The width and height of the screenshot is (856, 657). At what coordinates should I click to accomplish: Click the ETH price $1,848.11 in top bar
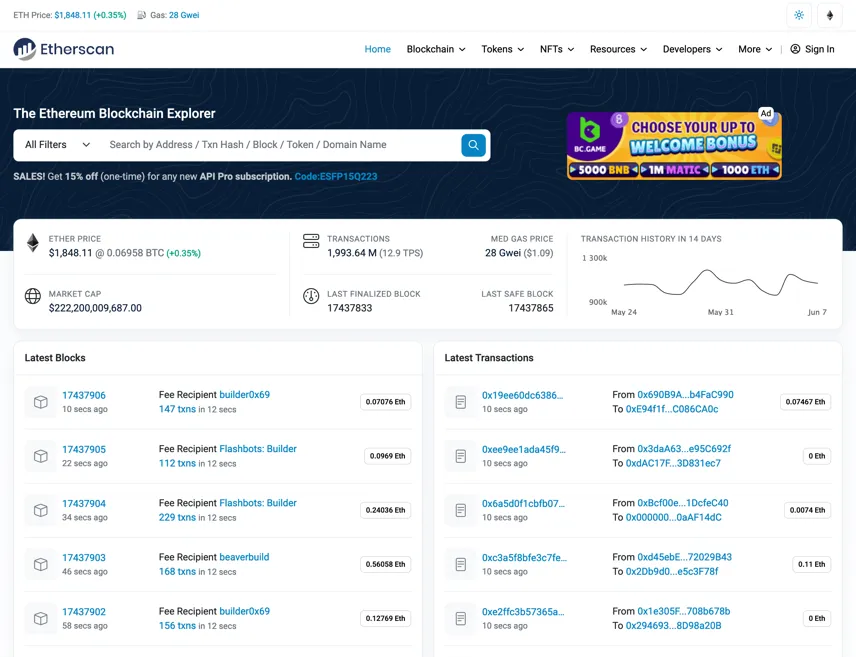73,15
